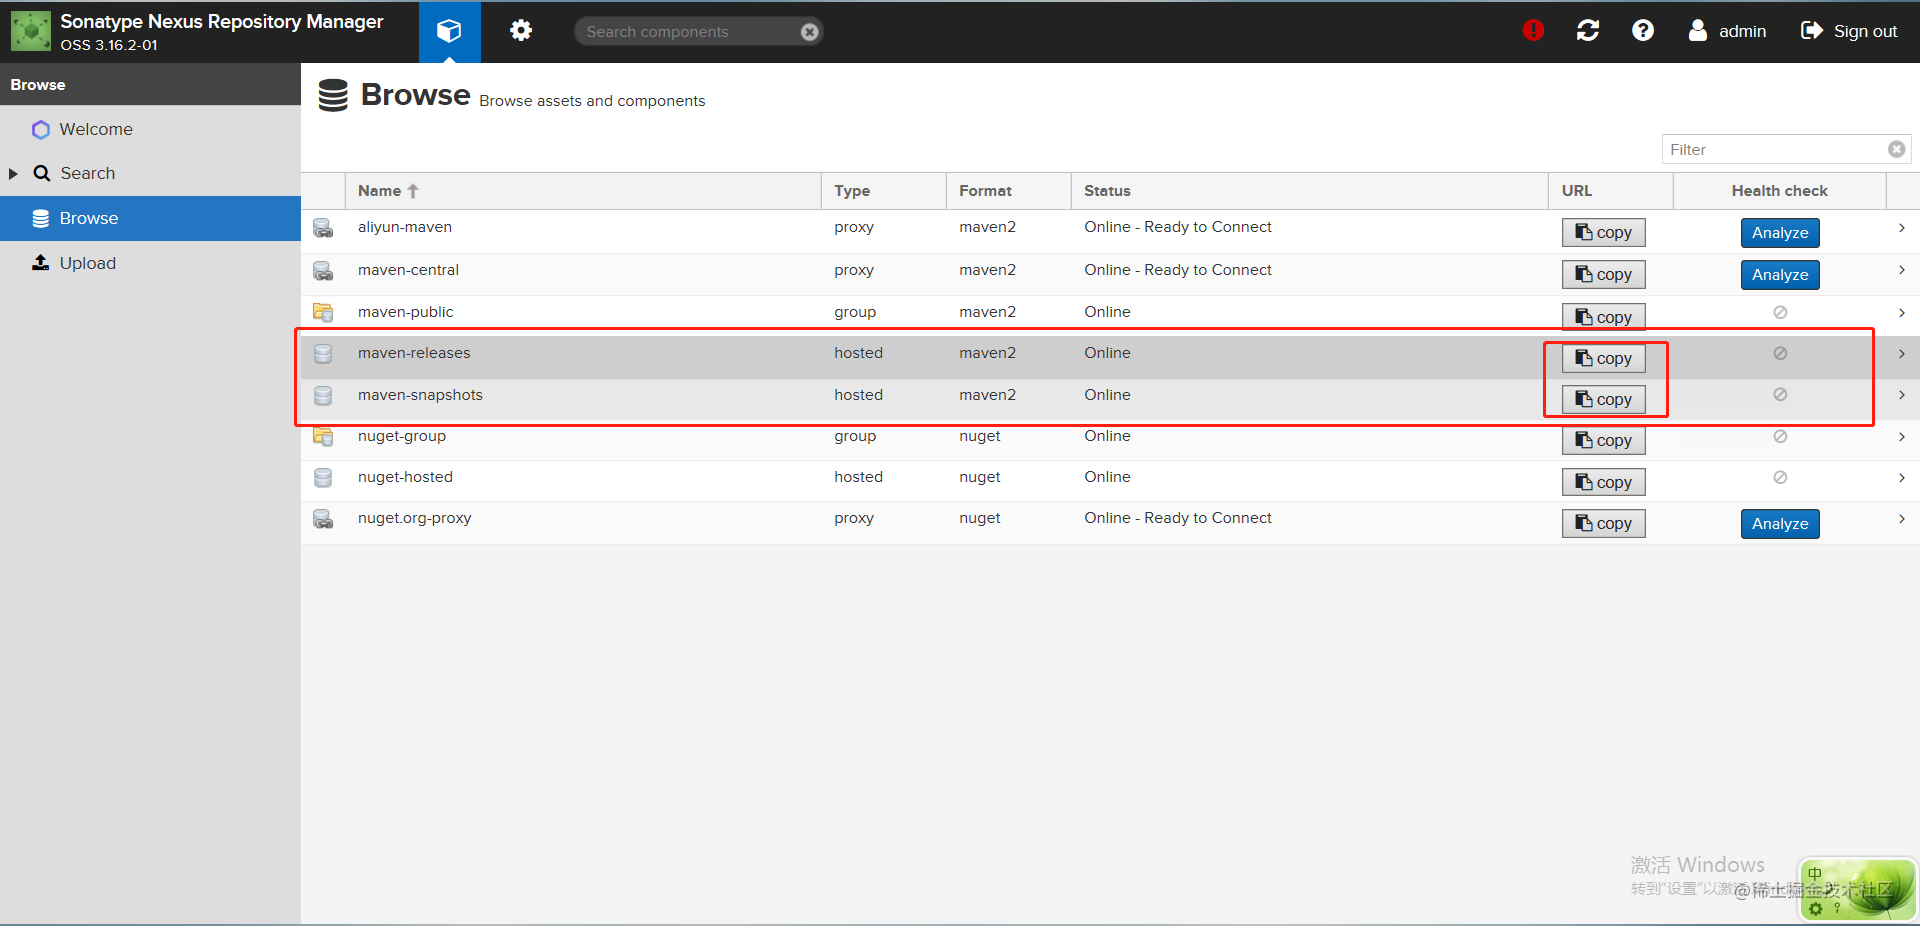
Task: Click the refresh icon in the header
Action: click(1588, 31)
